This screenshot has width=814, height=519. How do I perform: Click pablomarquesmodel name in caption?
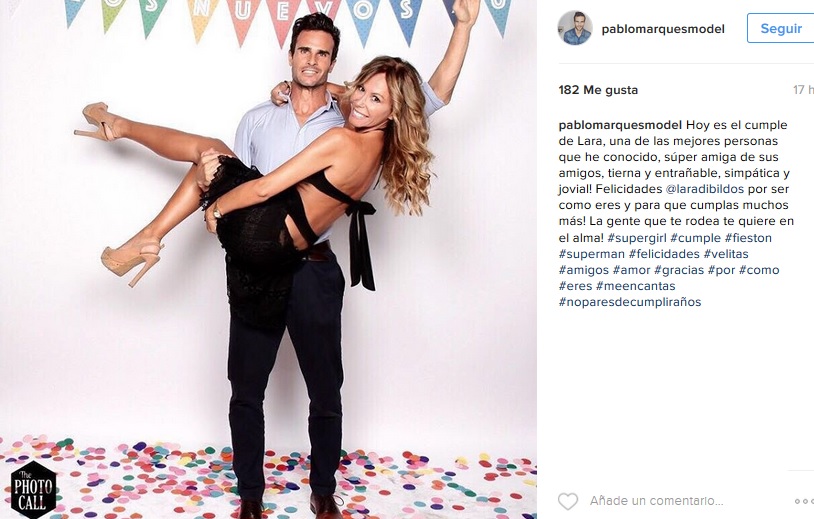[x=620, y=125]
